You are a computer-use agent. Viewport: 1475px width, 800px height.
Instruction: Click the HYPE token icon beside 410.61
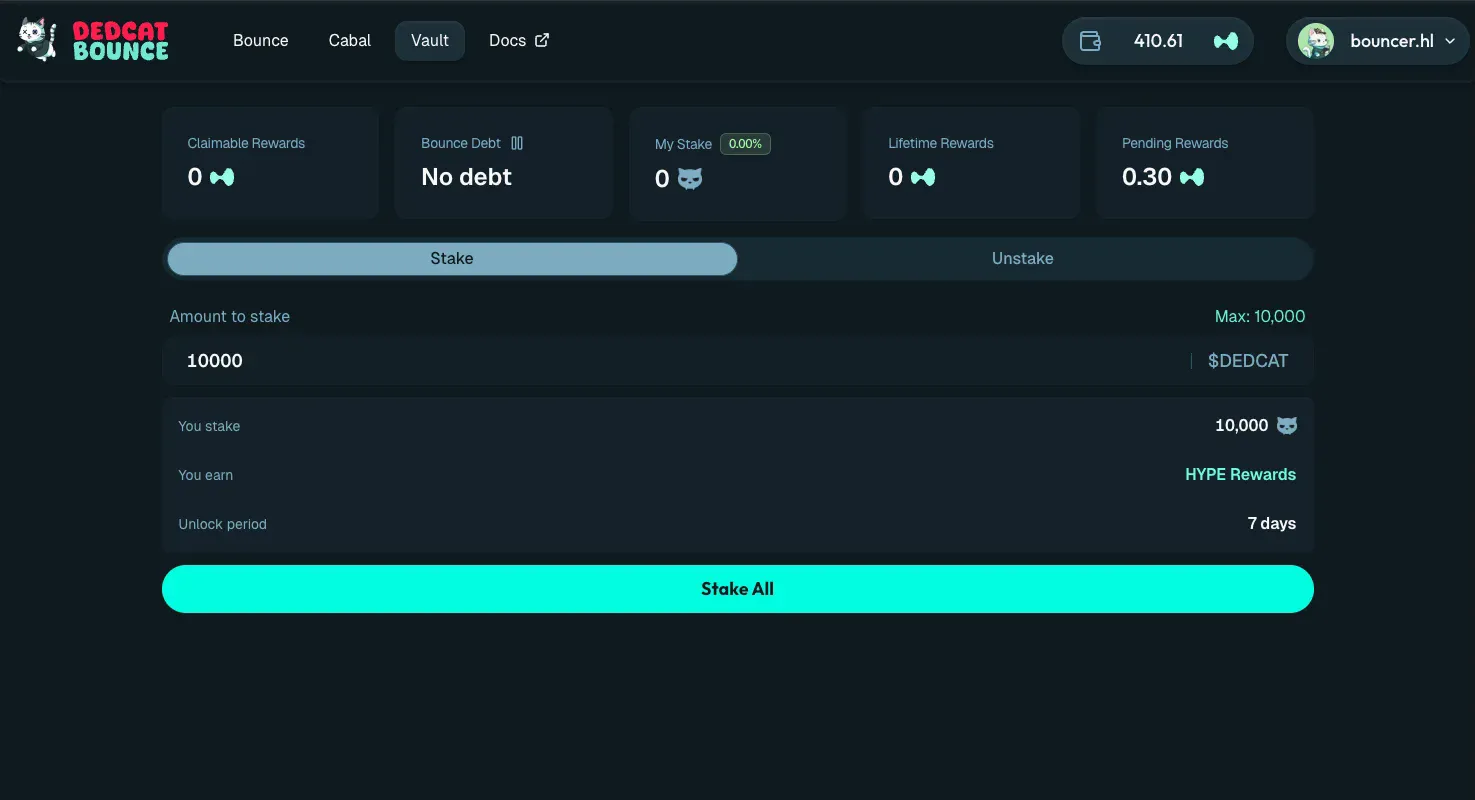(1225, 41)
